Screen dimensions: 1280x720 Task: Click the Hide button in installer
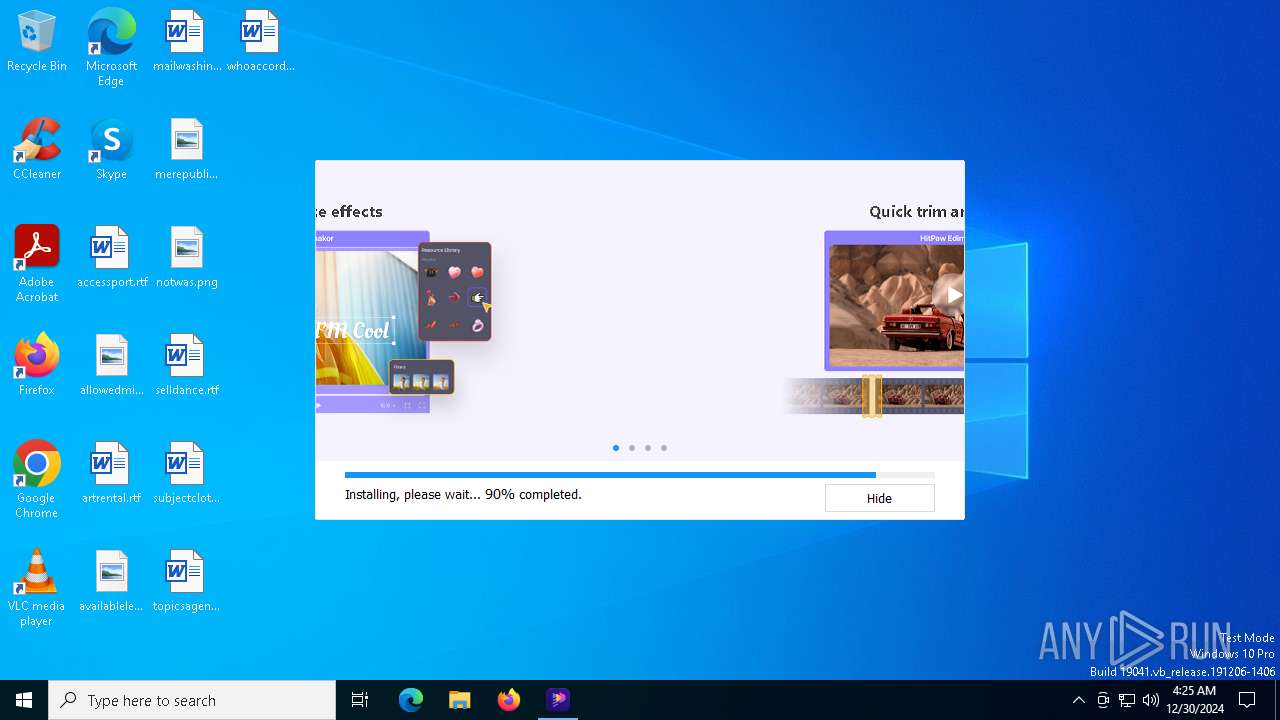[879, 498]
